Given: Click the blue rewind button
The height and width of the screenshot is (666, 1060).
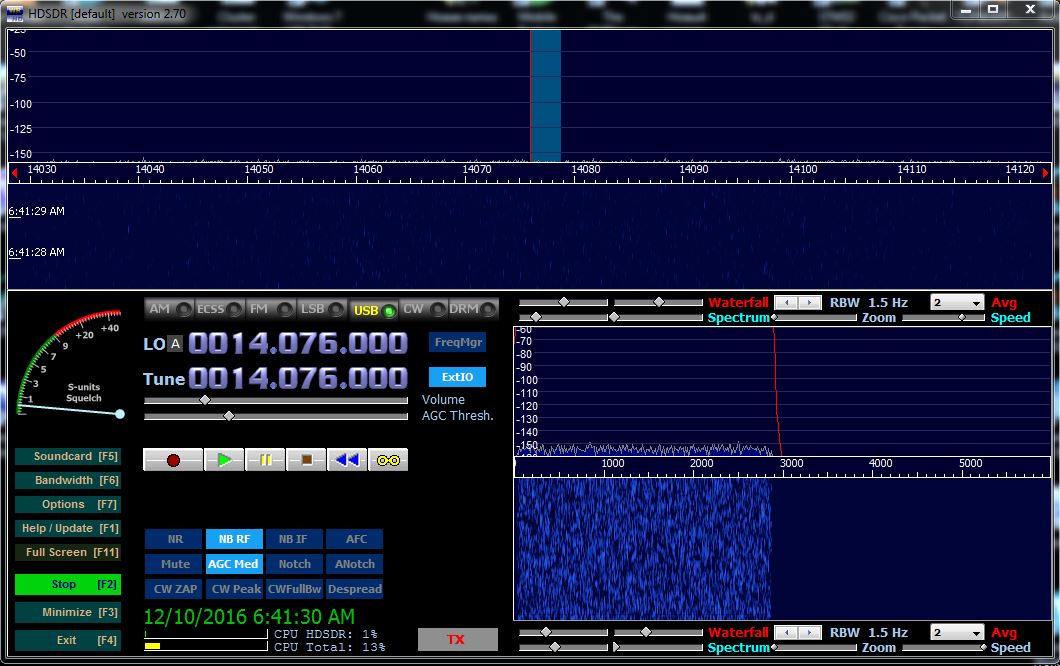Looking at the screenshot, I should coord(347,460).
